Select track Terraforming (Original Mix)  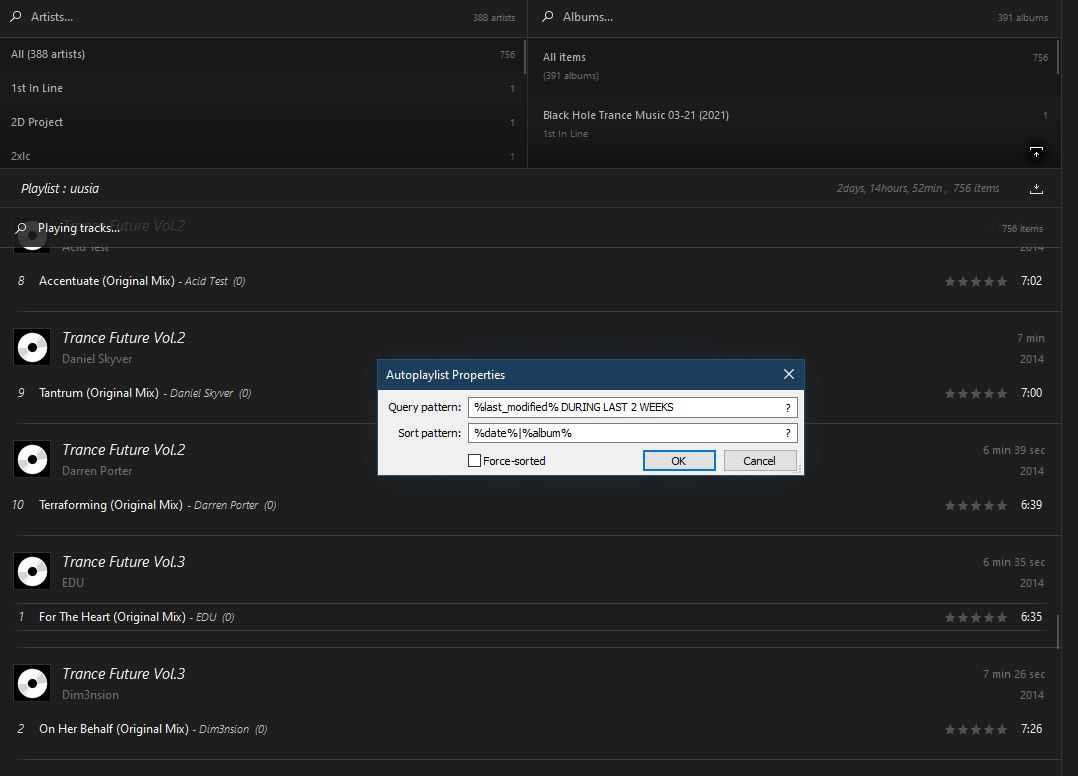tap(529, 505)
